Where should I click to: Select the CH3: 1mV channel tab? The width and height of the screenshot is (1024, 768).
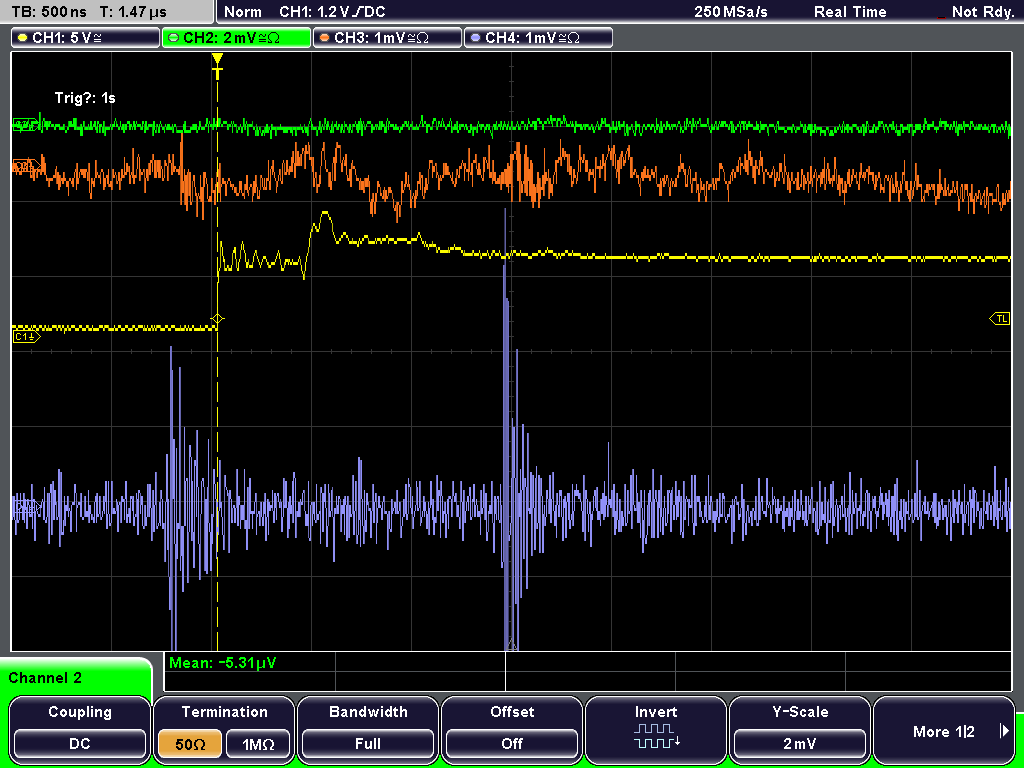pos(387,38)
